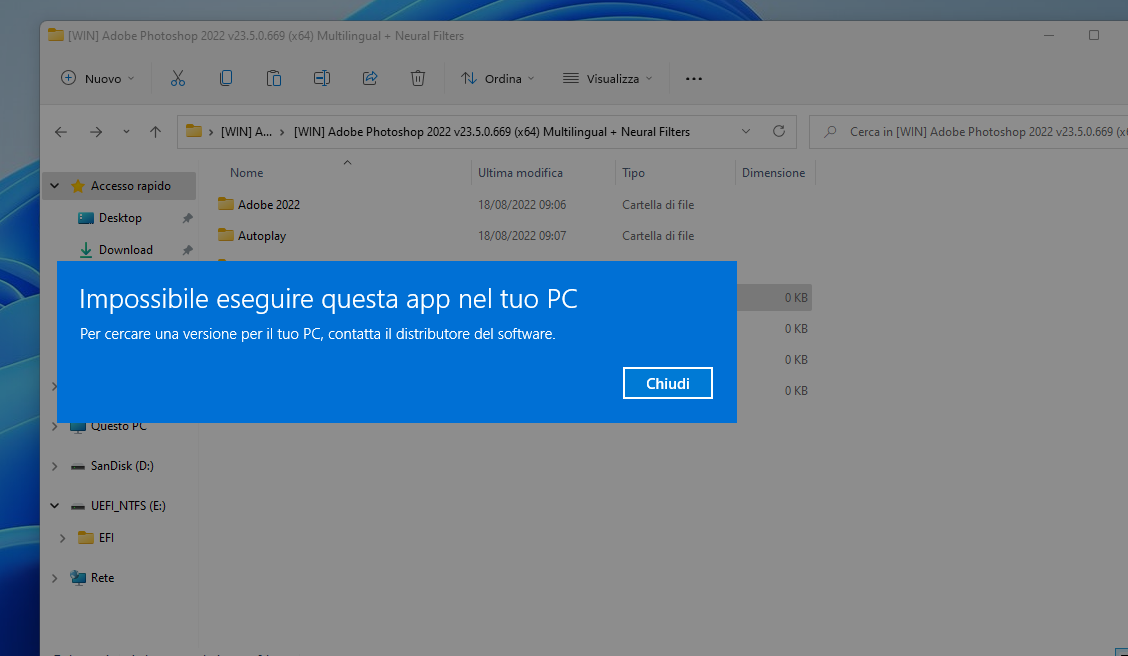Open the Nuovo menu in Explorer
This screenshot has width=1128, height=656.
point(98,78)
